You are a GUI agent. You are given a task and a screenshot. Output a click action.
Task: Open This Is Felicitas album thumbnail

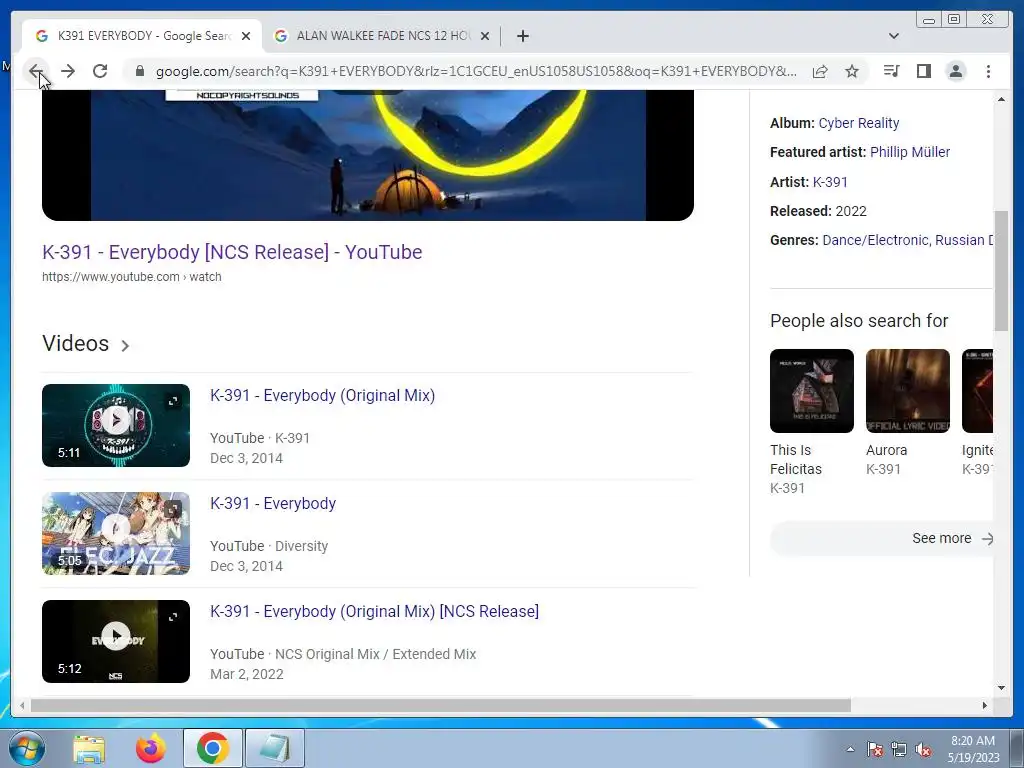tap(812, 391)
